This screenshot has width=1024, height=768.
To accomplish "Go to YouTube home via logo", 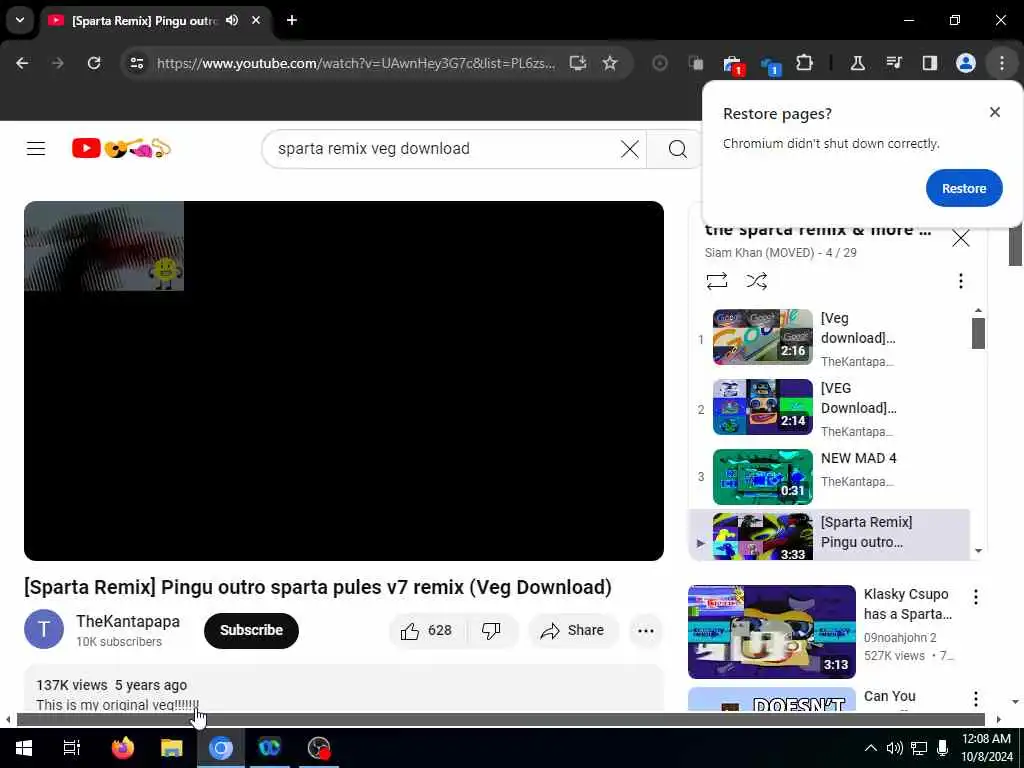I will click(121, 148).
